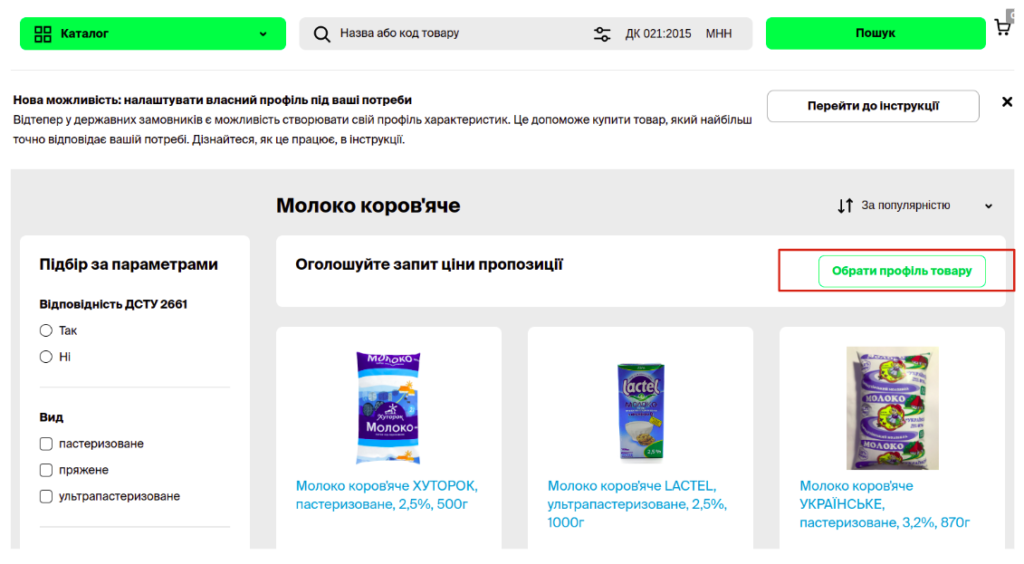The width and height of the screenshot is (1024, 564).
Task: Dismiss the new feature notification banner
Action: [1007, 102]
